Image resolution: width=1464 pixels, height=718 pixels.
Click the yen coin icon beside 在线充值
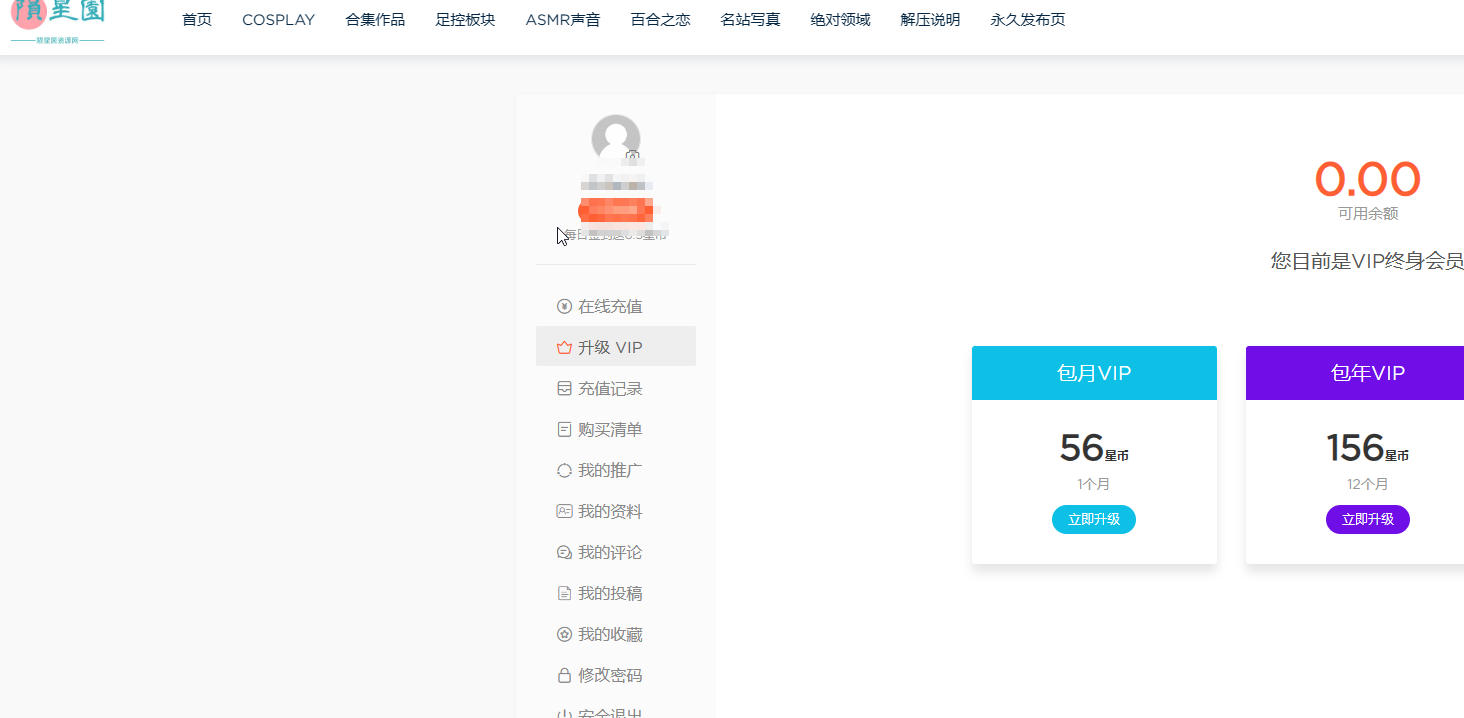[x=564, y=306]
